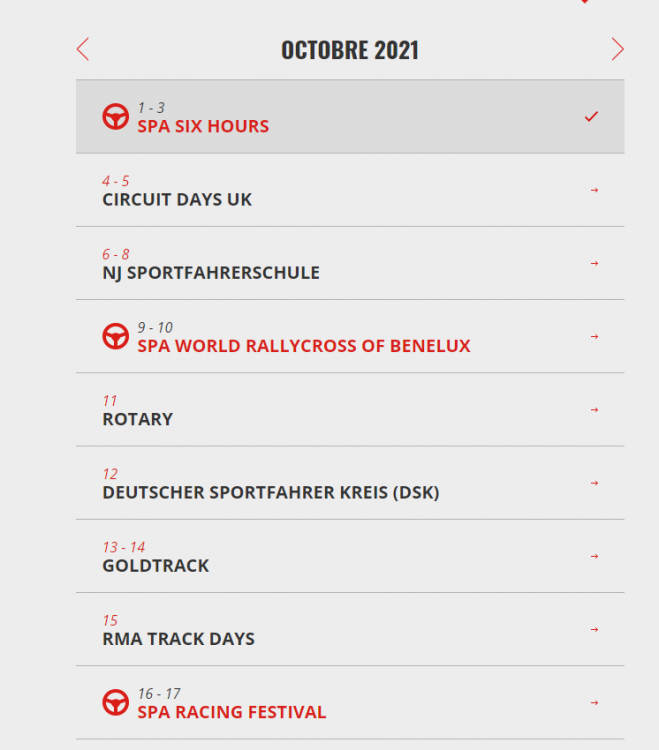Go to next month with right chevron
Image resolution: width=659 pixels, height=750 pixels.
coord(617,49)
